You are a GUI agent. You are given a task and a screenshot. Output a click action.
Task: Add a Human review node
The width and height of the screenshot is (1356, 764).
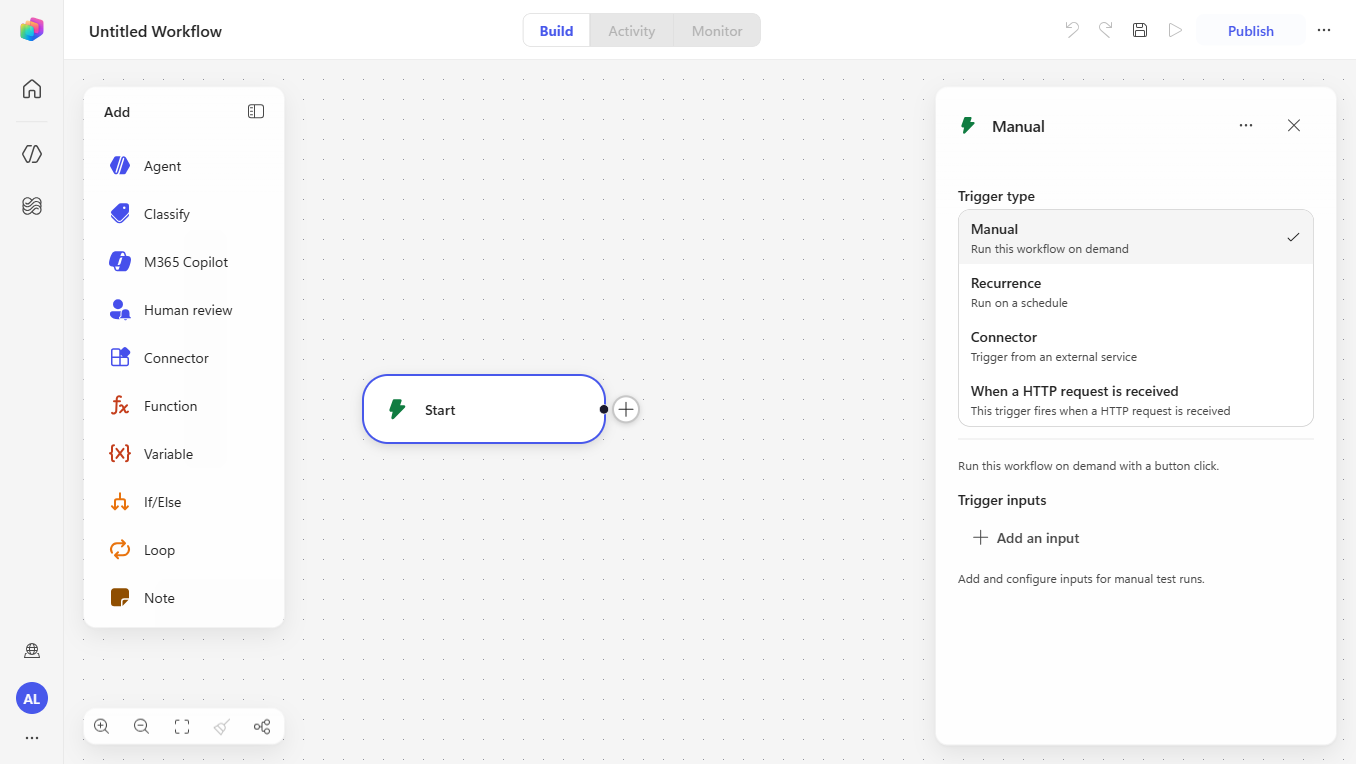(x=184, y=310)
